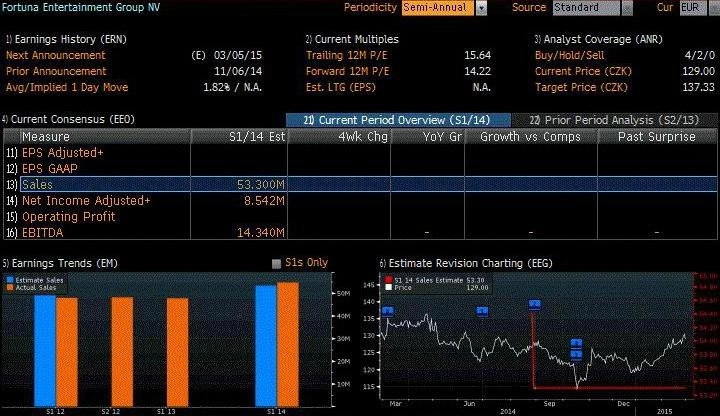Click the 4Wk Chg column header
Viewport: 720px width, 416px height.
339,137
